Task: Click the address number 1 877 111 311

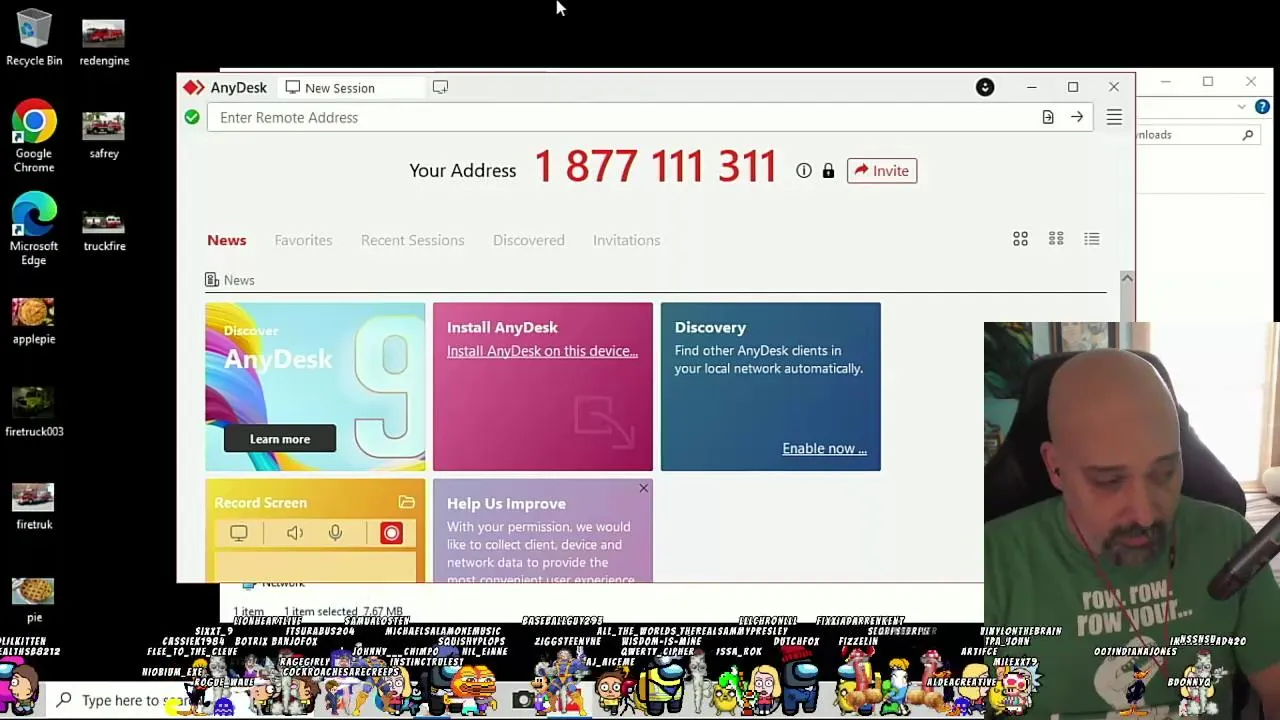Action: point(655,167)
